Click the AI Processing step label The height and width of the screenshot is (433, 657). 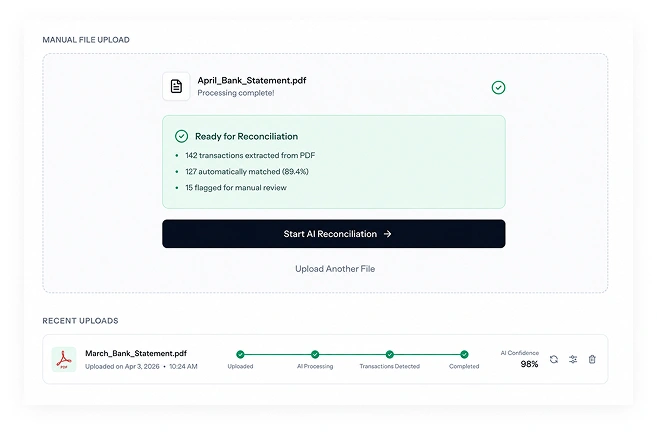tap(315, 366)
